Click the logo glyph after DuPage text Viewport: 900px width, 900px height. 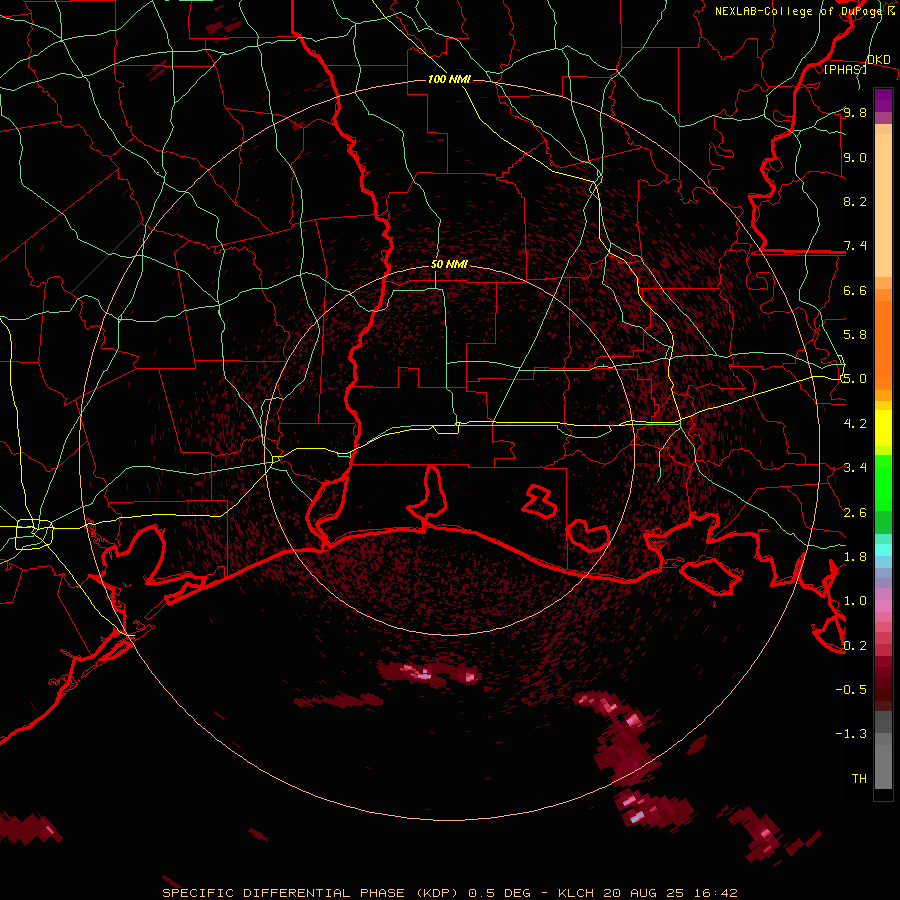point(891,10)
